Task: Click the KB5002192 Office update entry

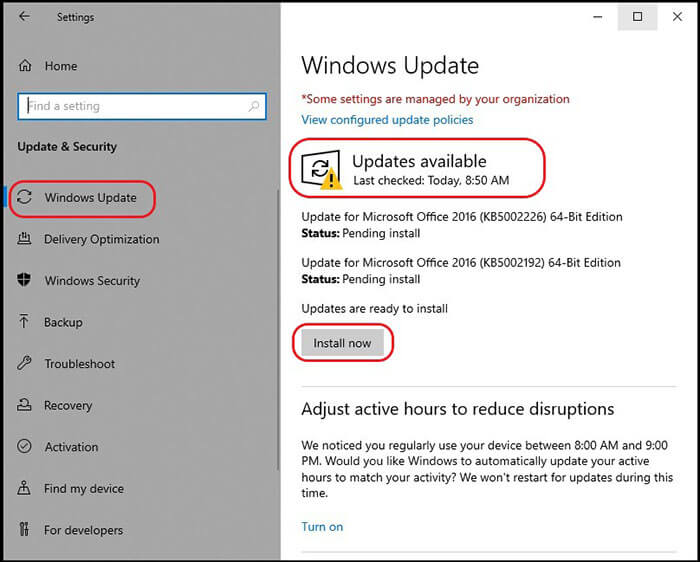Action: [461, 271]
